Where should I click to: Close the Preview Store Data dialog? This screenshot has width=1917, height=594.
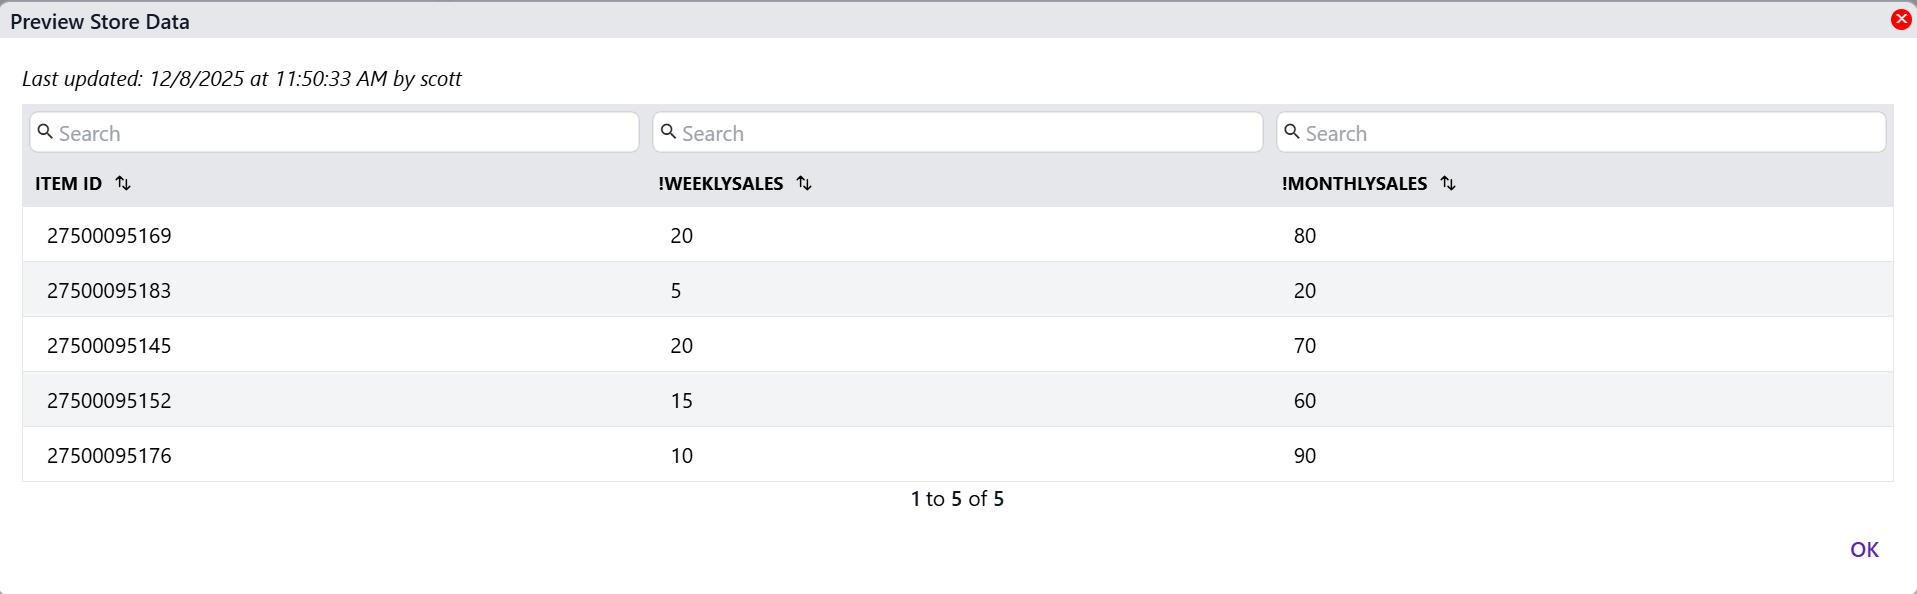coord(1901,20)
